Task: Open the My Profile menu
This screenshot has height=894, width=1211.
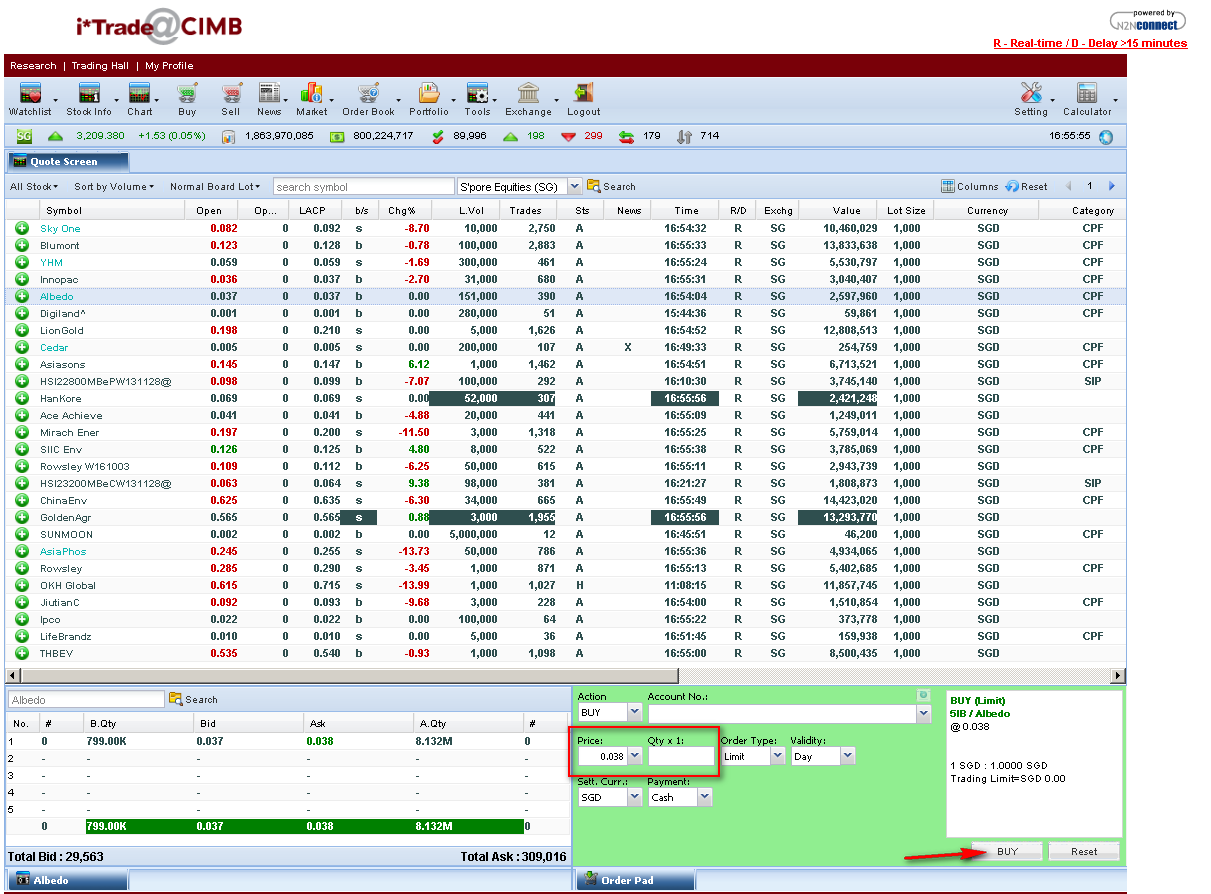Action: coord(169,66)
